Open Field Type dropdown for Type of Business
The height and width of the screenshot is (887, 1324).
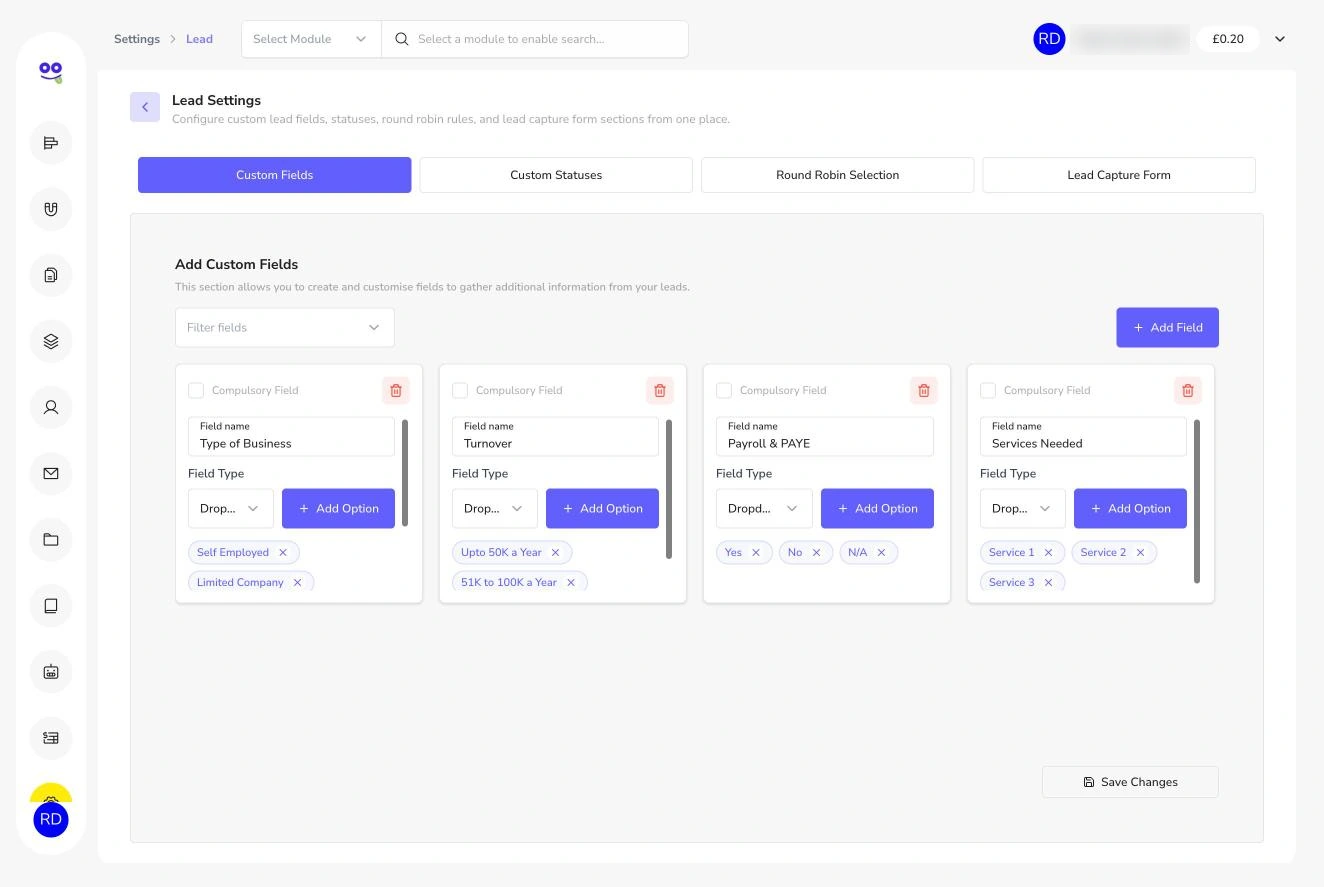(231, 508)
